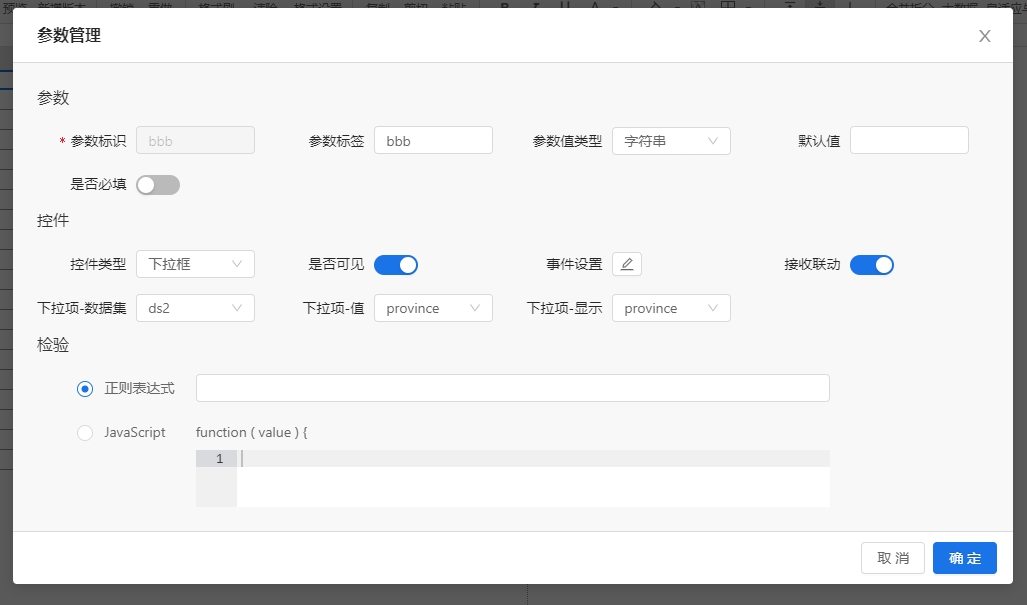This screenshot has width=1027, height=605.
Task: Focus the 参数标签 input field
Action: 433,140
